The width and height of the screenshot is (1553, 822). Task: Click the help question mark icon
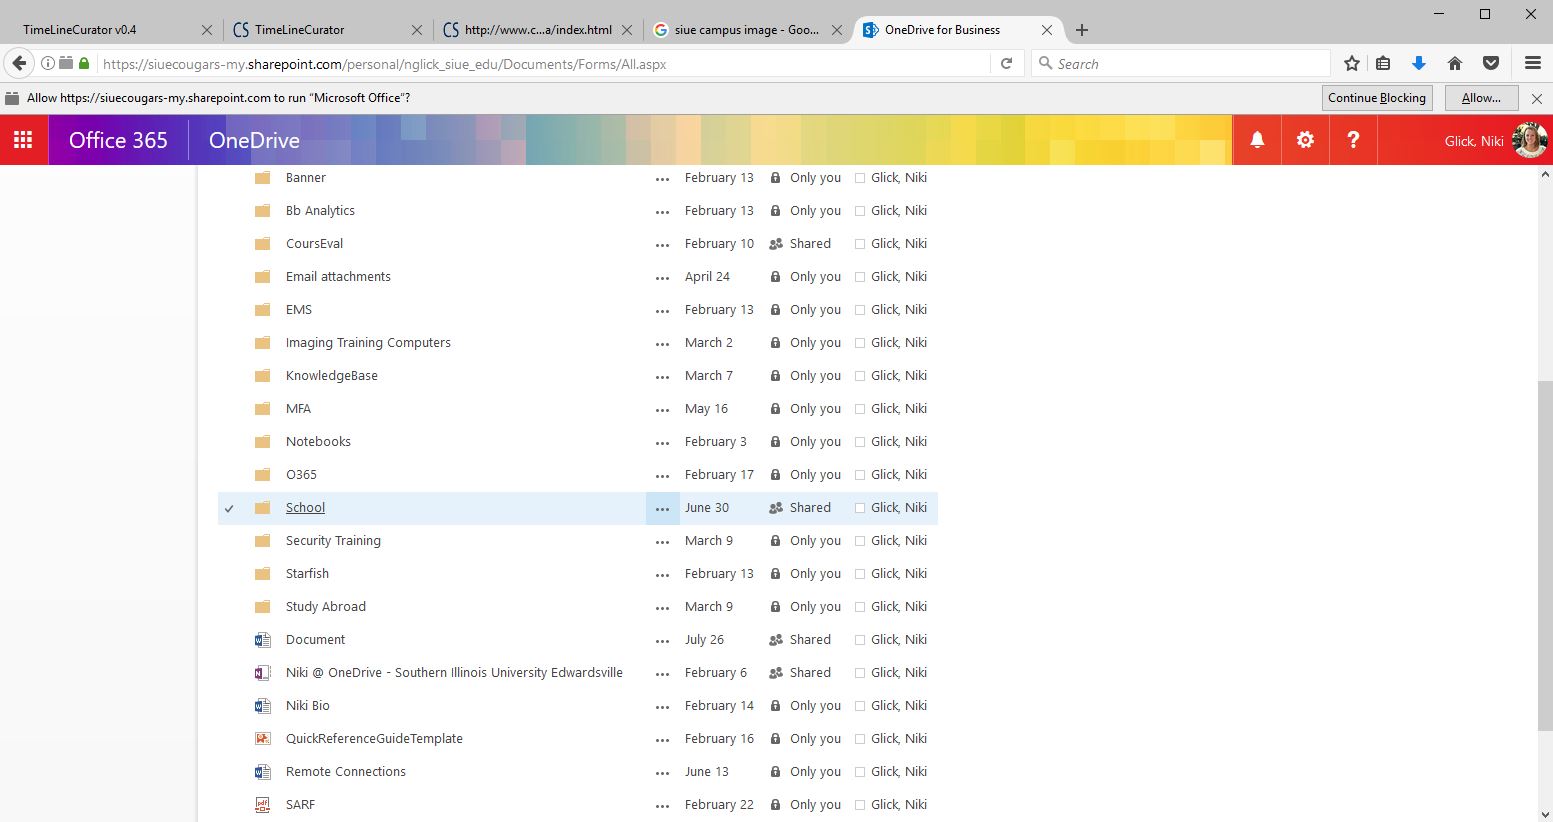tap(1353, 140)
